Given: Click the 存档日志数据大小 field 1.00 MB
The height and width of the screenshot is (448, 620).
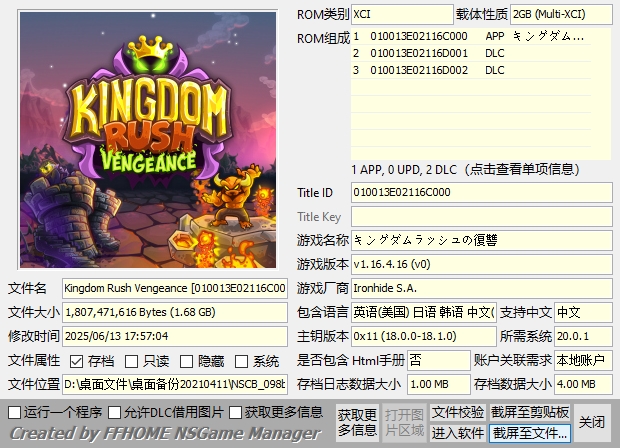Looking at the screenshot, I should tap(439, 384).
